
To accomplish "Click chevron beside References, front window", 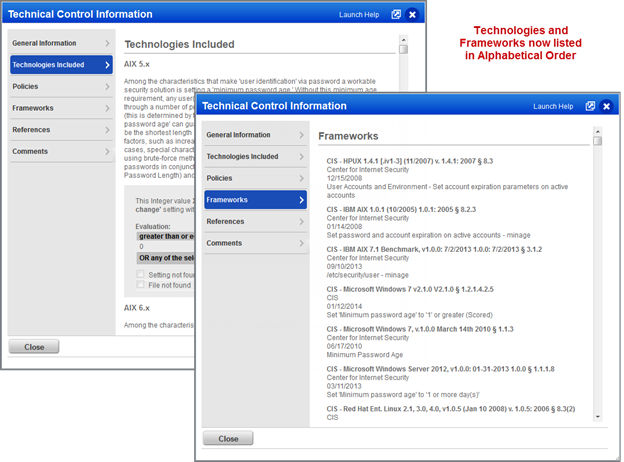I will pyautogui.click(x=302, y=221).
